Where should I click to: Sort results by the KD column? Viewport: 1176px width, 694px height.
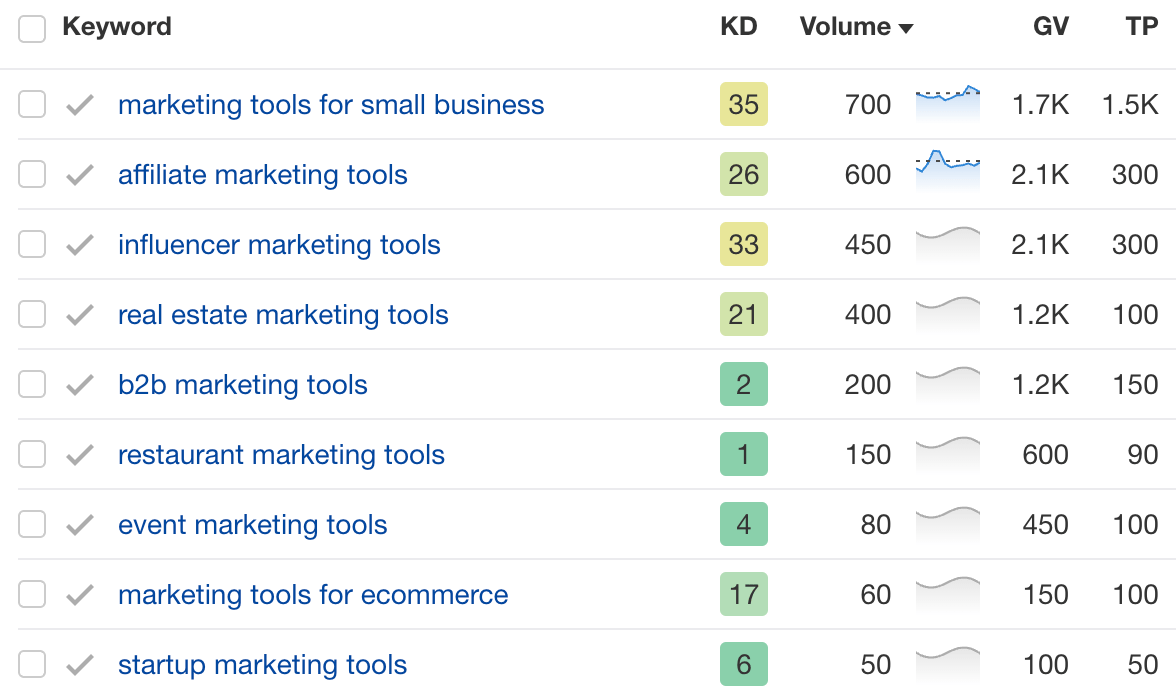(739, 27)
